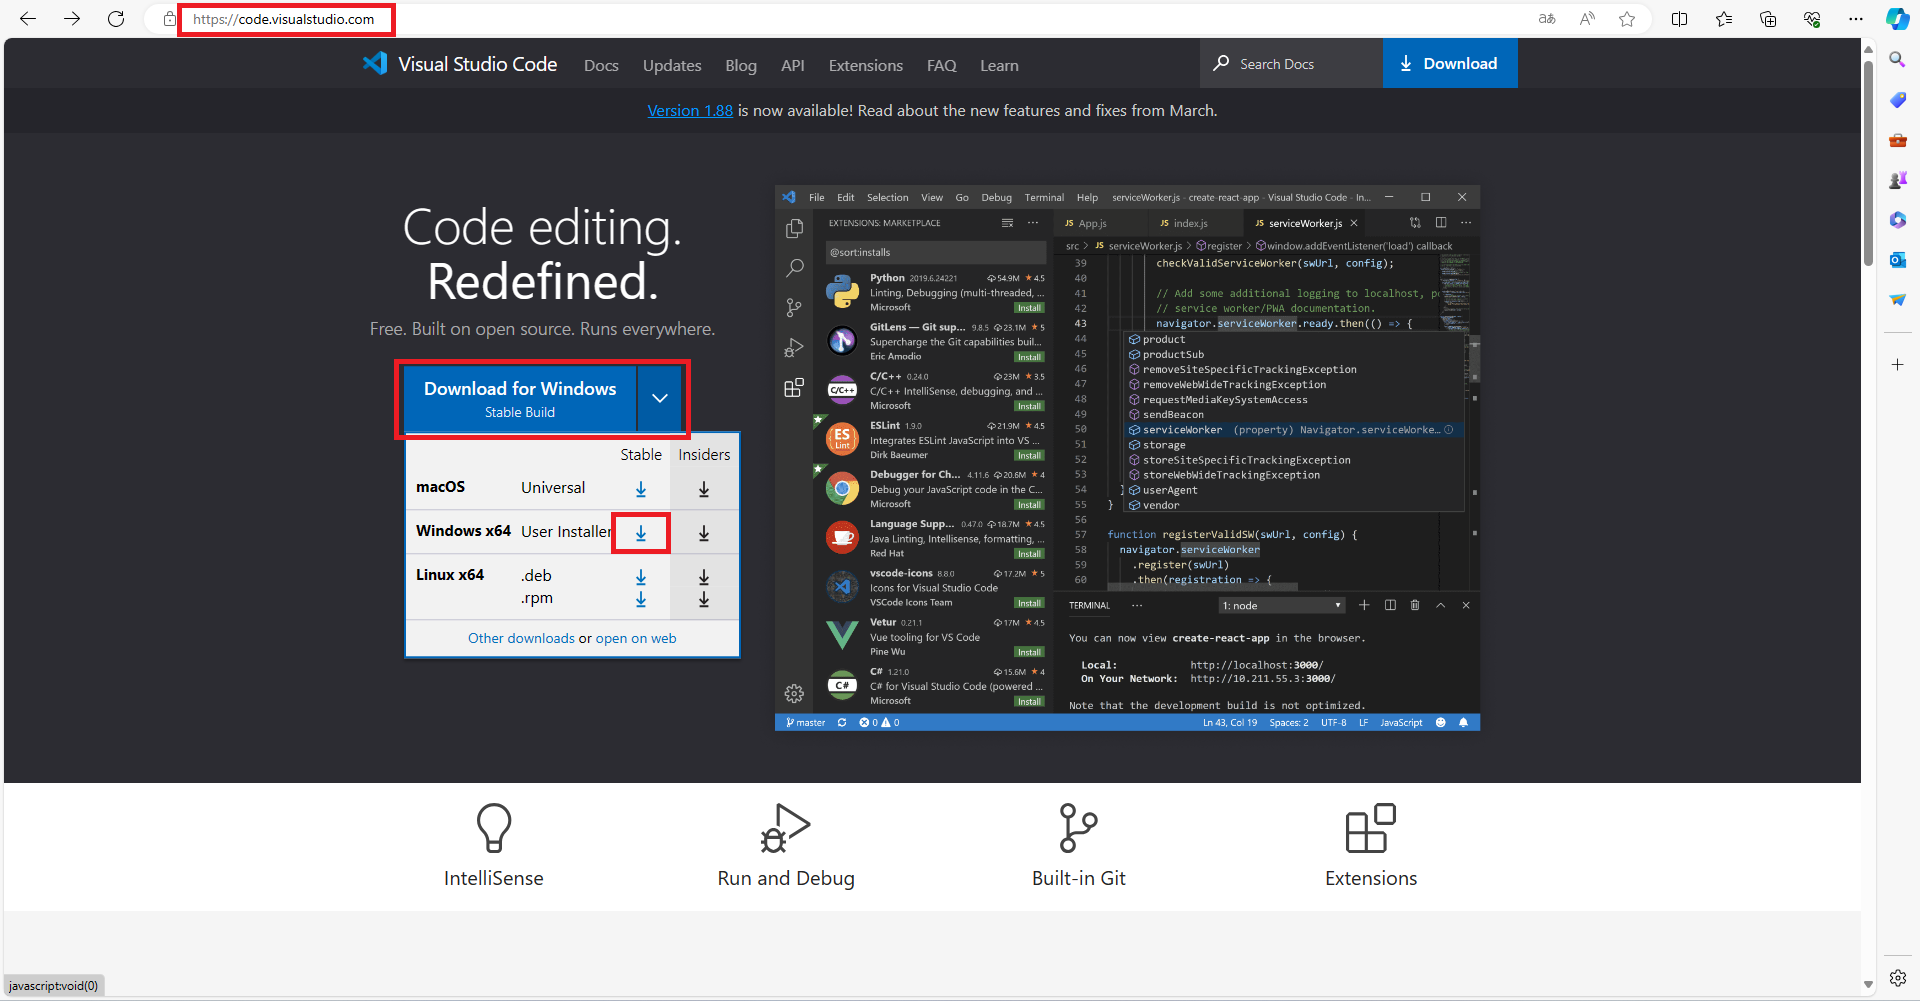The image size is (1920, 1001).
Task: Download Windows x64 Insiders build
Action: (704, 533)
